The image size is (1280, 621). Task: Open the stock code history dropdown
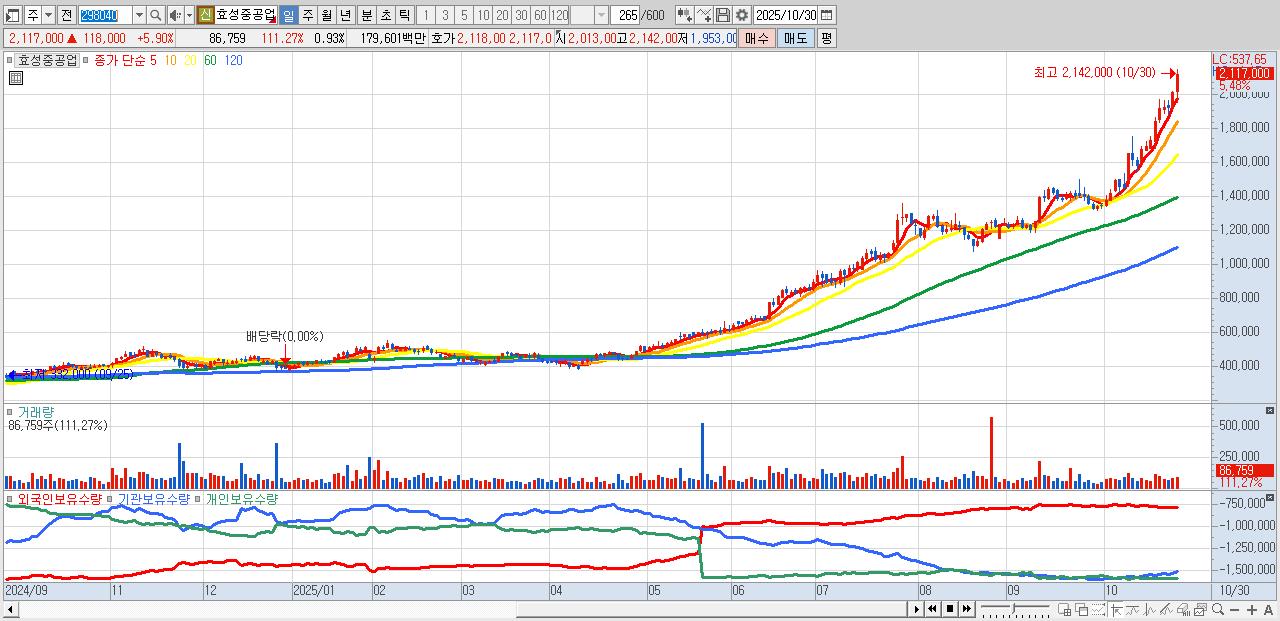[139, 15]
